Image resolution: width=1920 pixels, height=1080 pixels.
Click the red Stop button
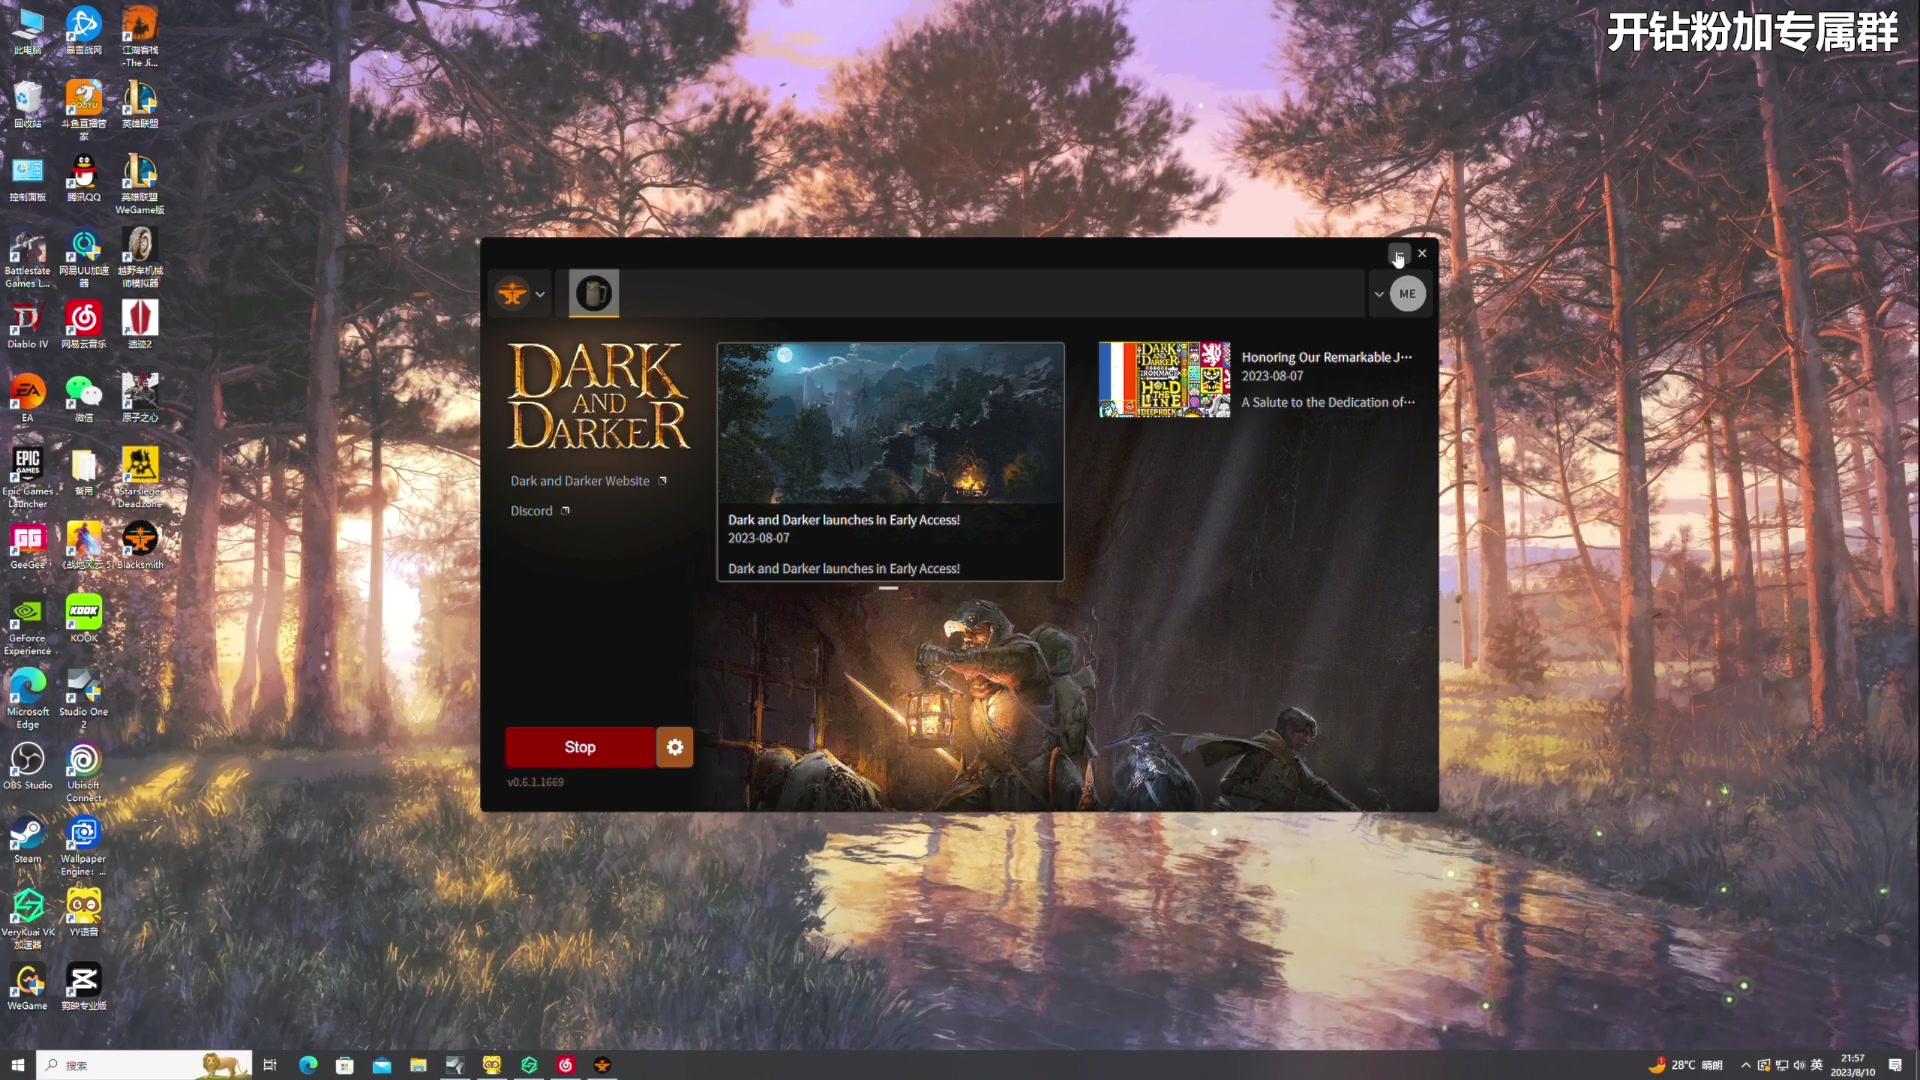click(580, 747)
